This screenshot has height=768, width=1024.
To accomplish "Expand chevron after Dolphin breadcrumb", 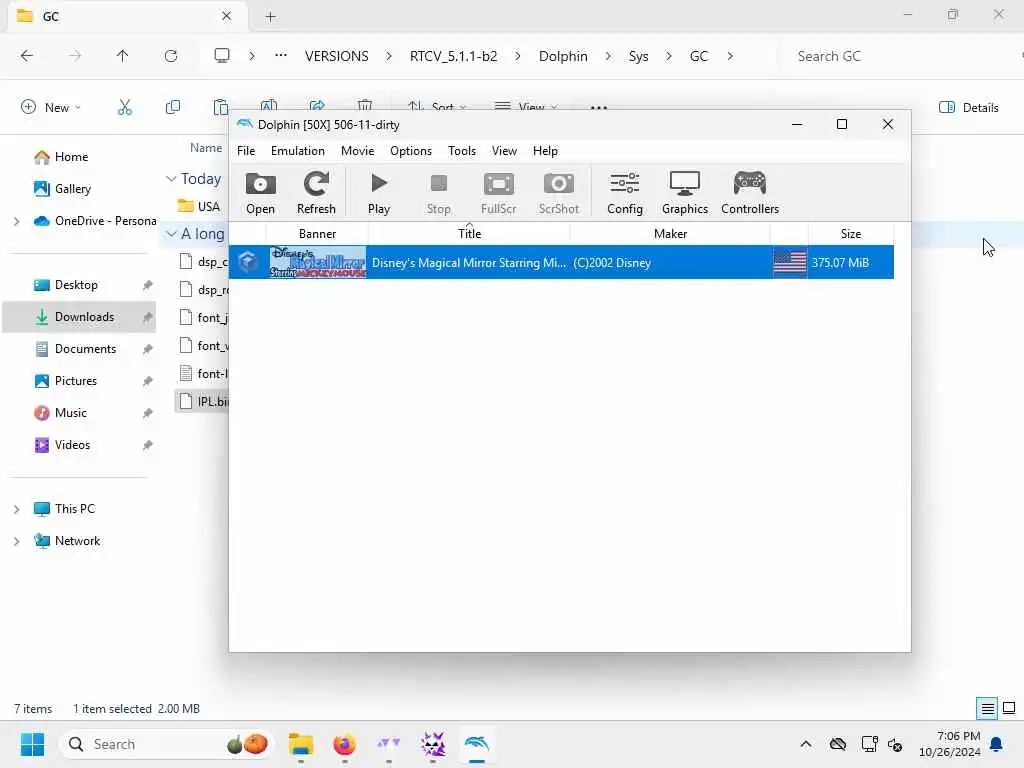I will [608, 56].
